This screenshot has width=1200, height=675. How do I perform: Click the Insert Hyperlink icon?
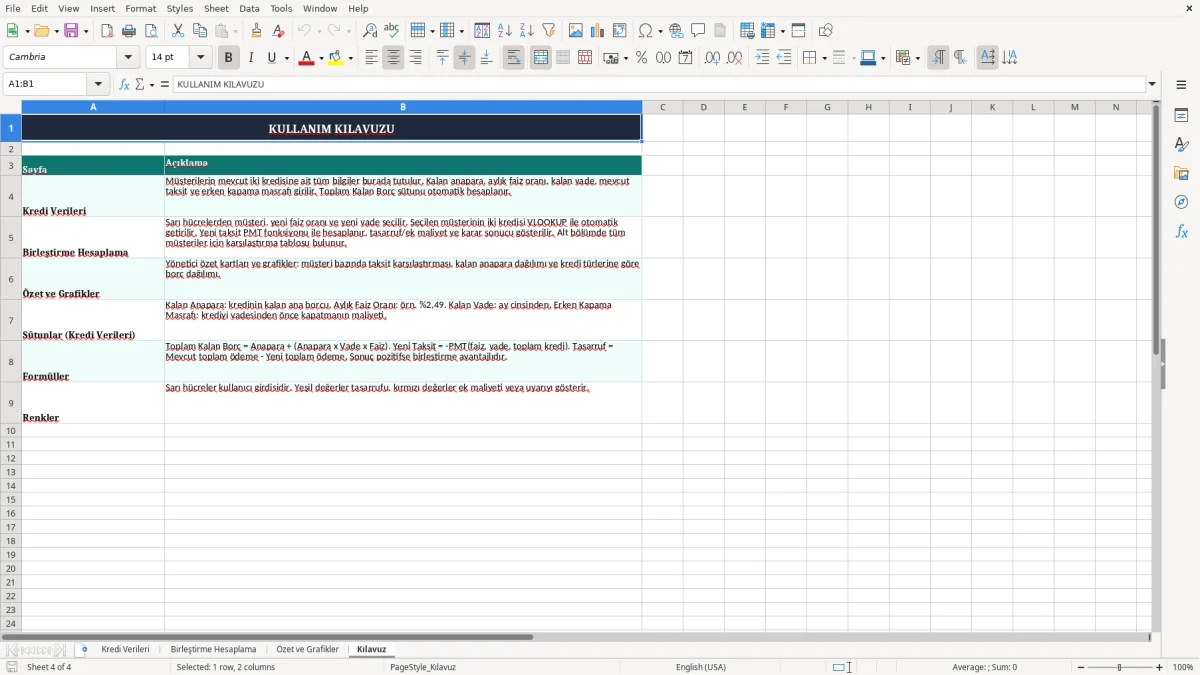click(x=676, y=31)
